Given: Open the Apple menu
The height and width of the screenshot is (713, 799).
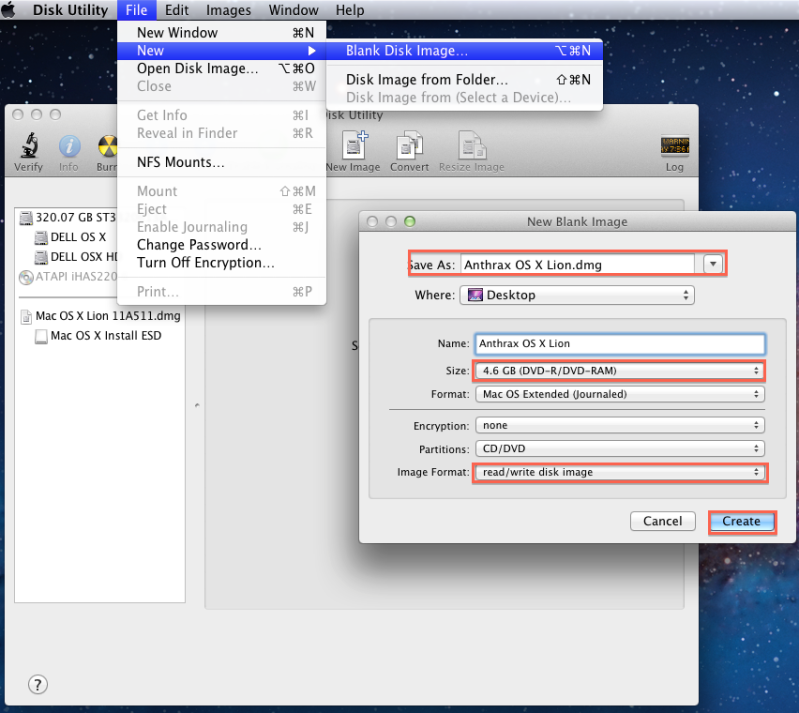Looking at the screenshot, I should point(9,10).
